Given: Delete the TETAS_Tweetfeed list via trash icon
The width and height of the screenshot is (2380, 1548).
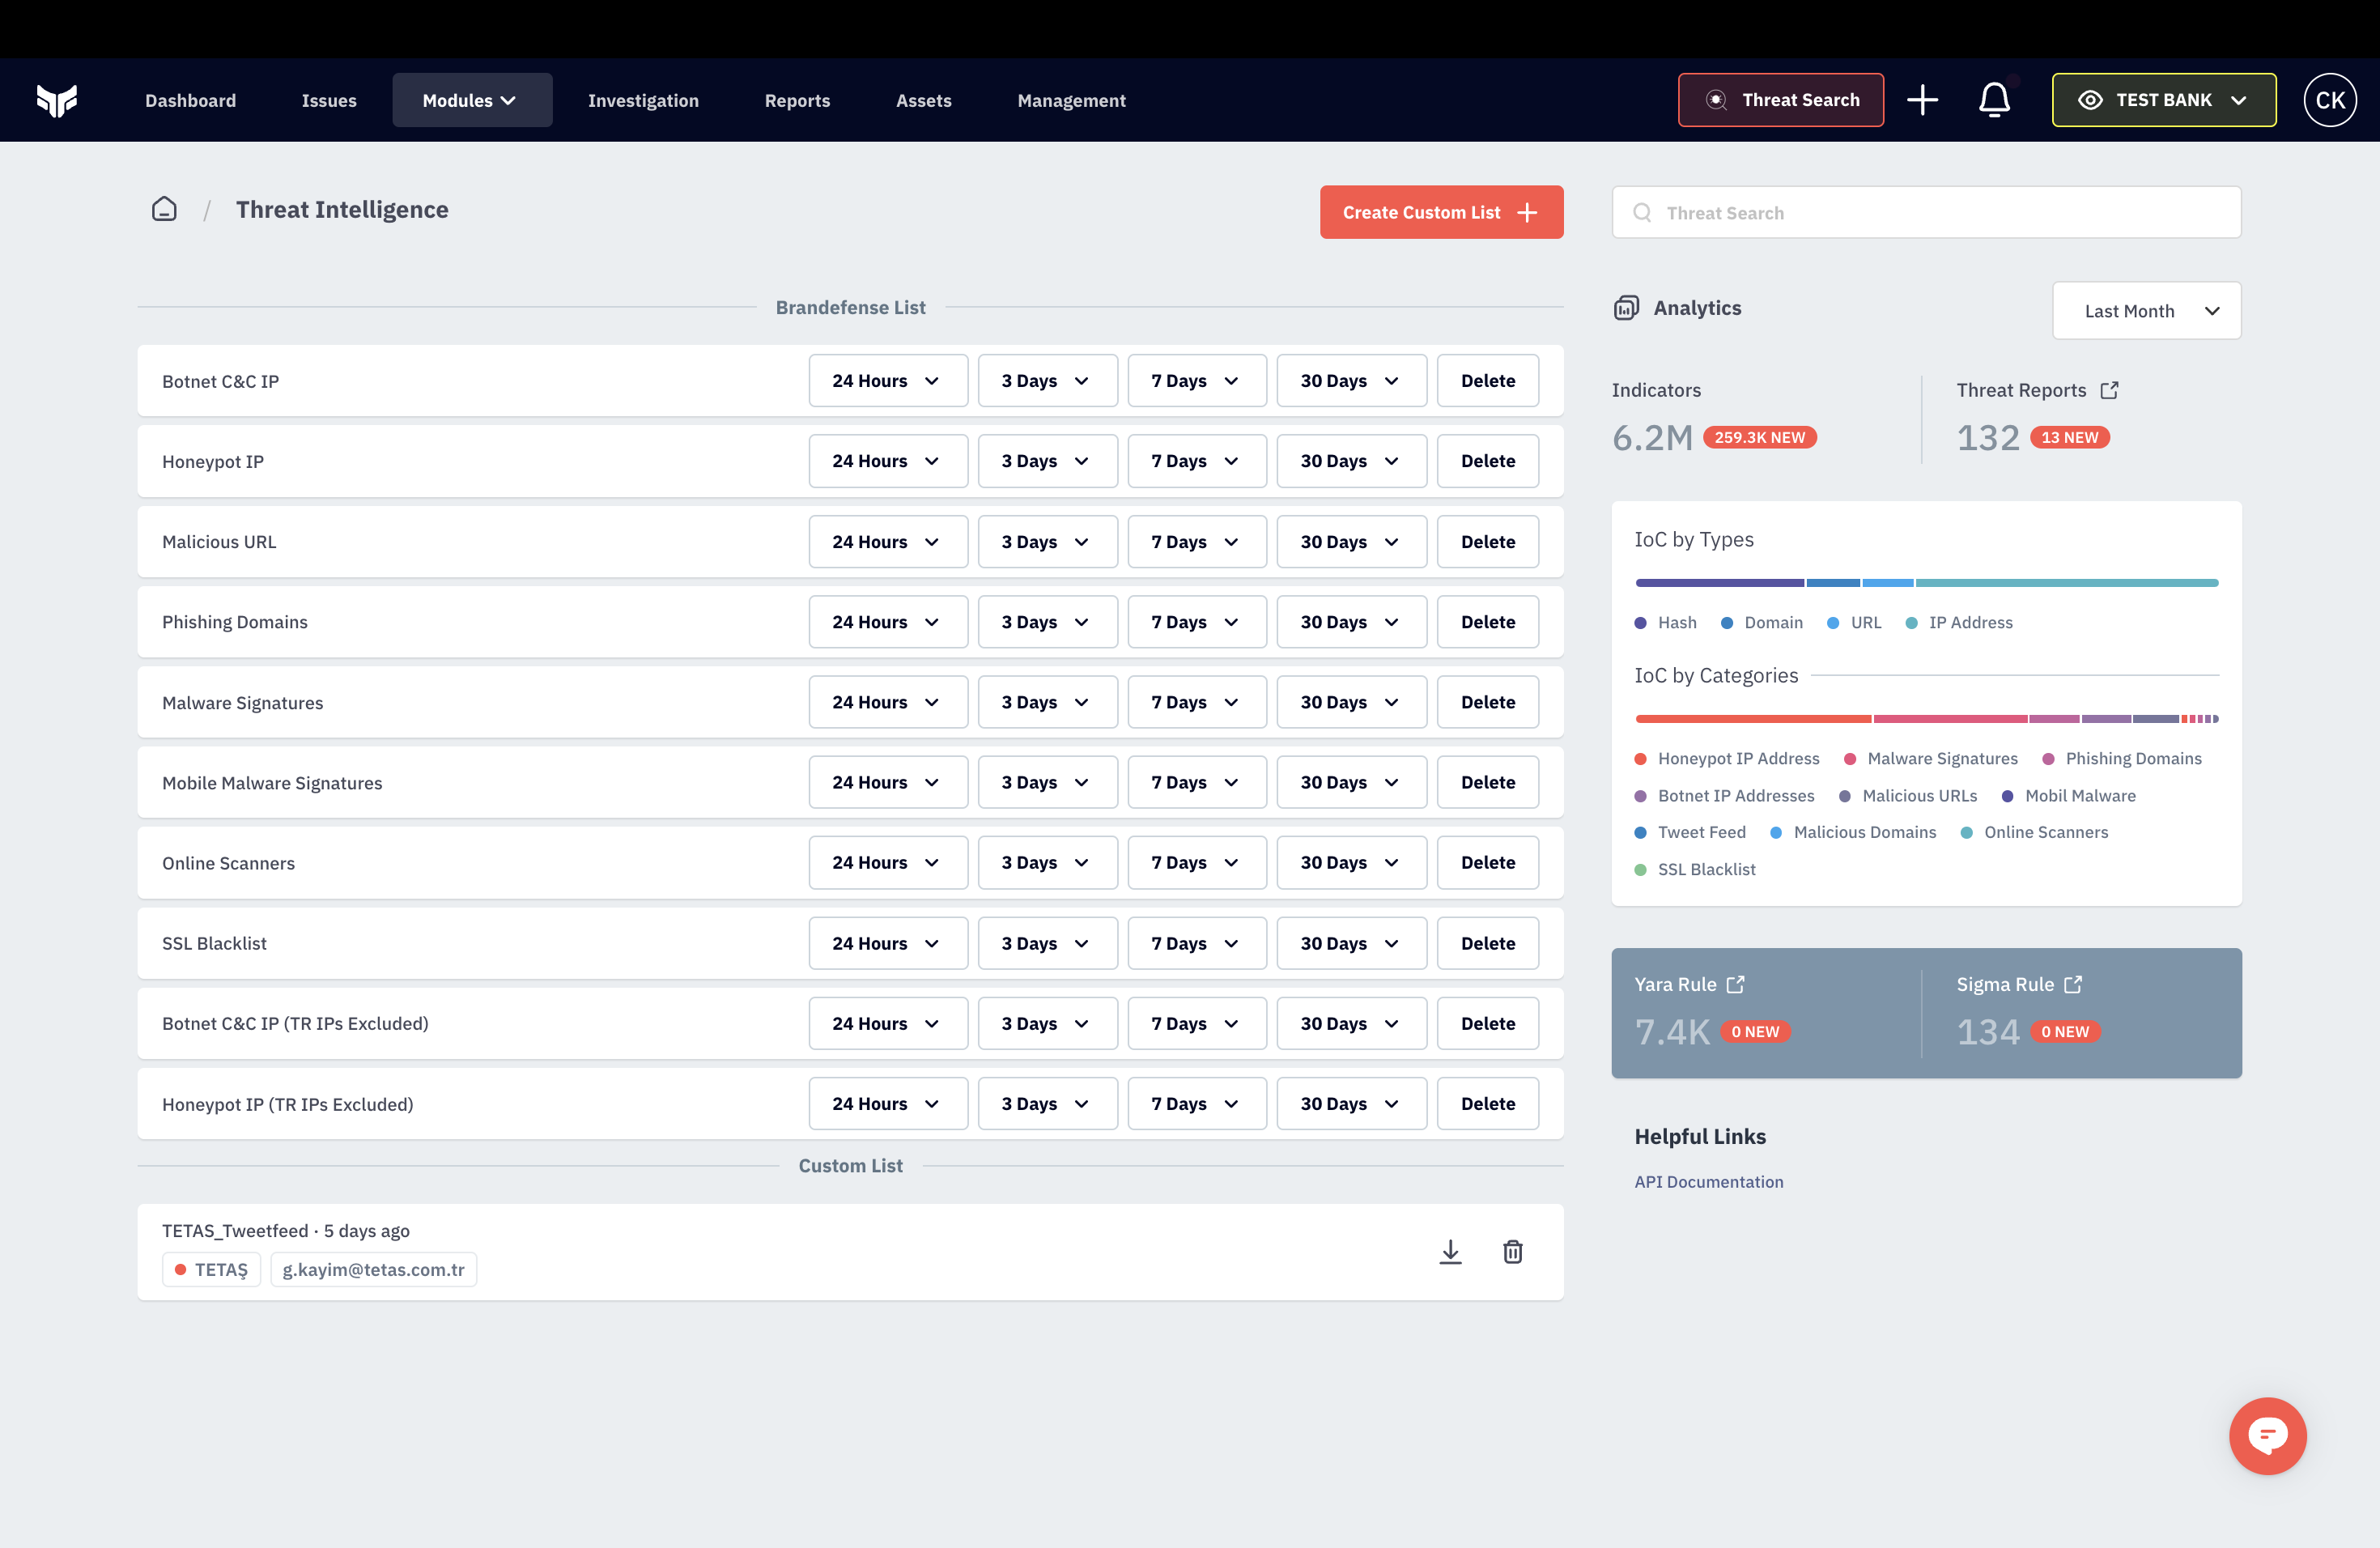Looking at the screenshot, I should [1513, 1251].
